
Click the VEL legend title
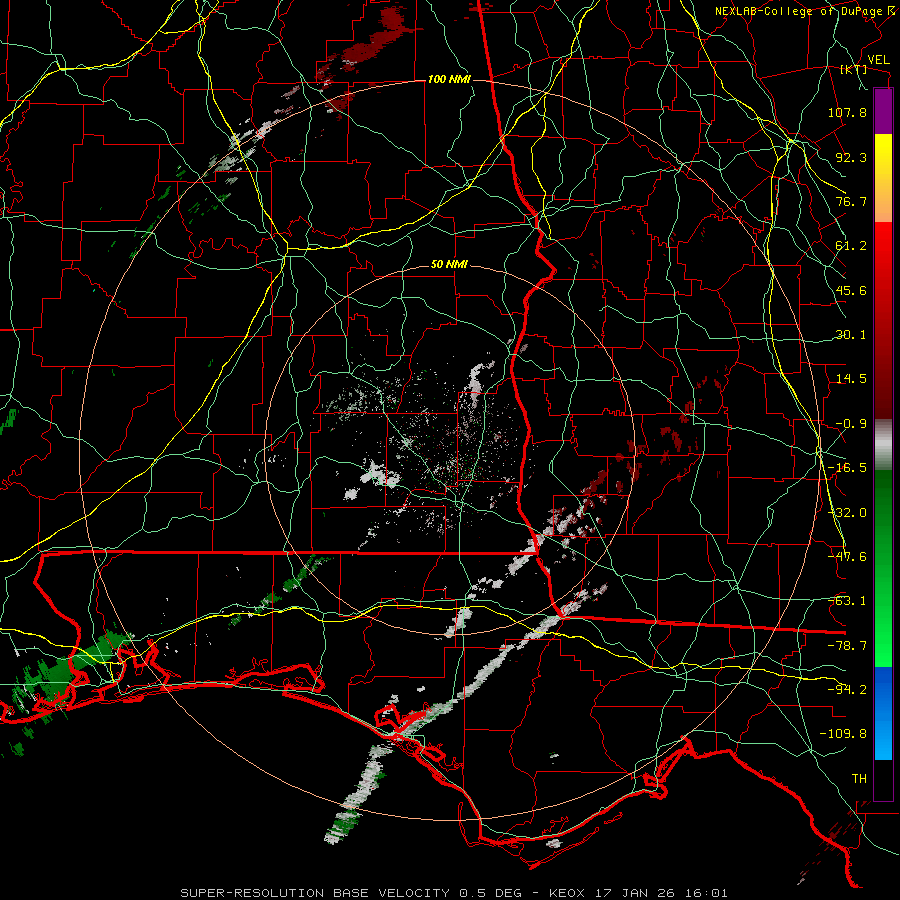[x=878, y=60]
